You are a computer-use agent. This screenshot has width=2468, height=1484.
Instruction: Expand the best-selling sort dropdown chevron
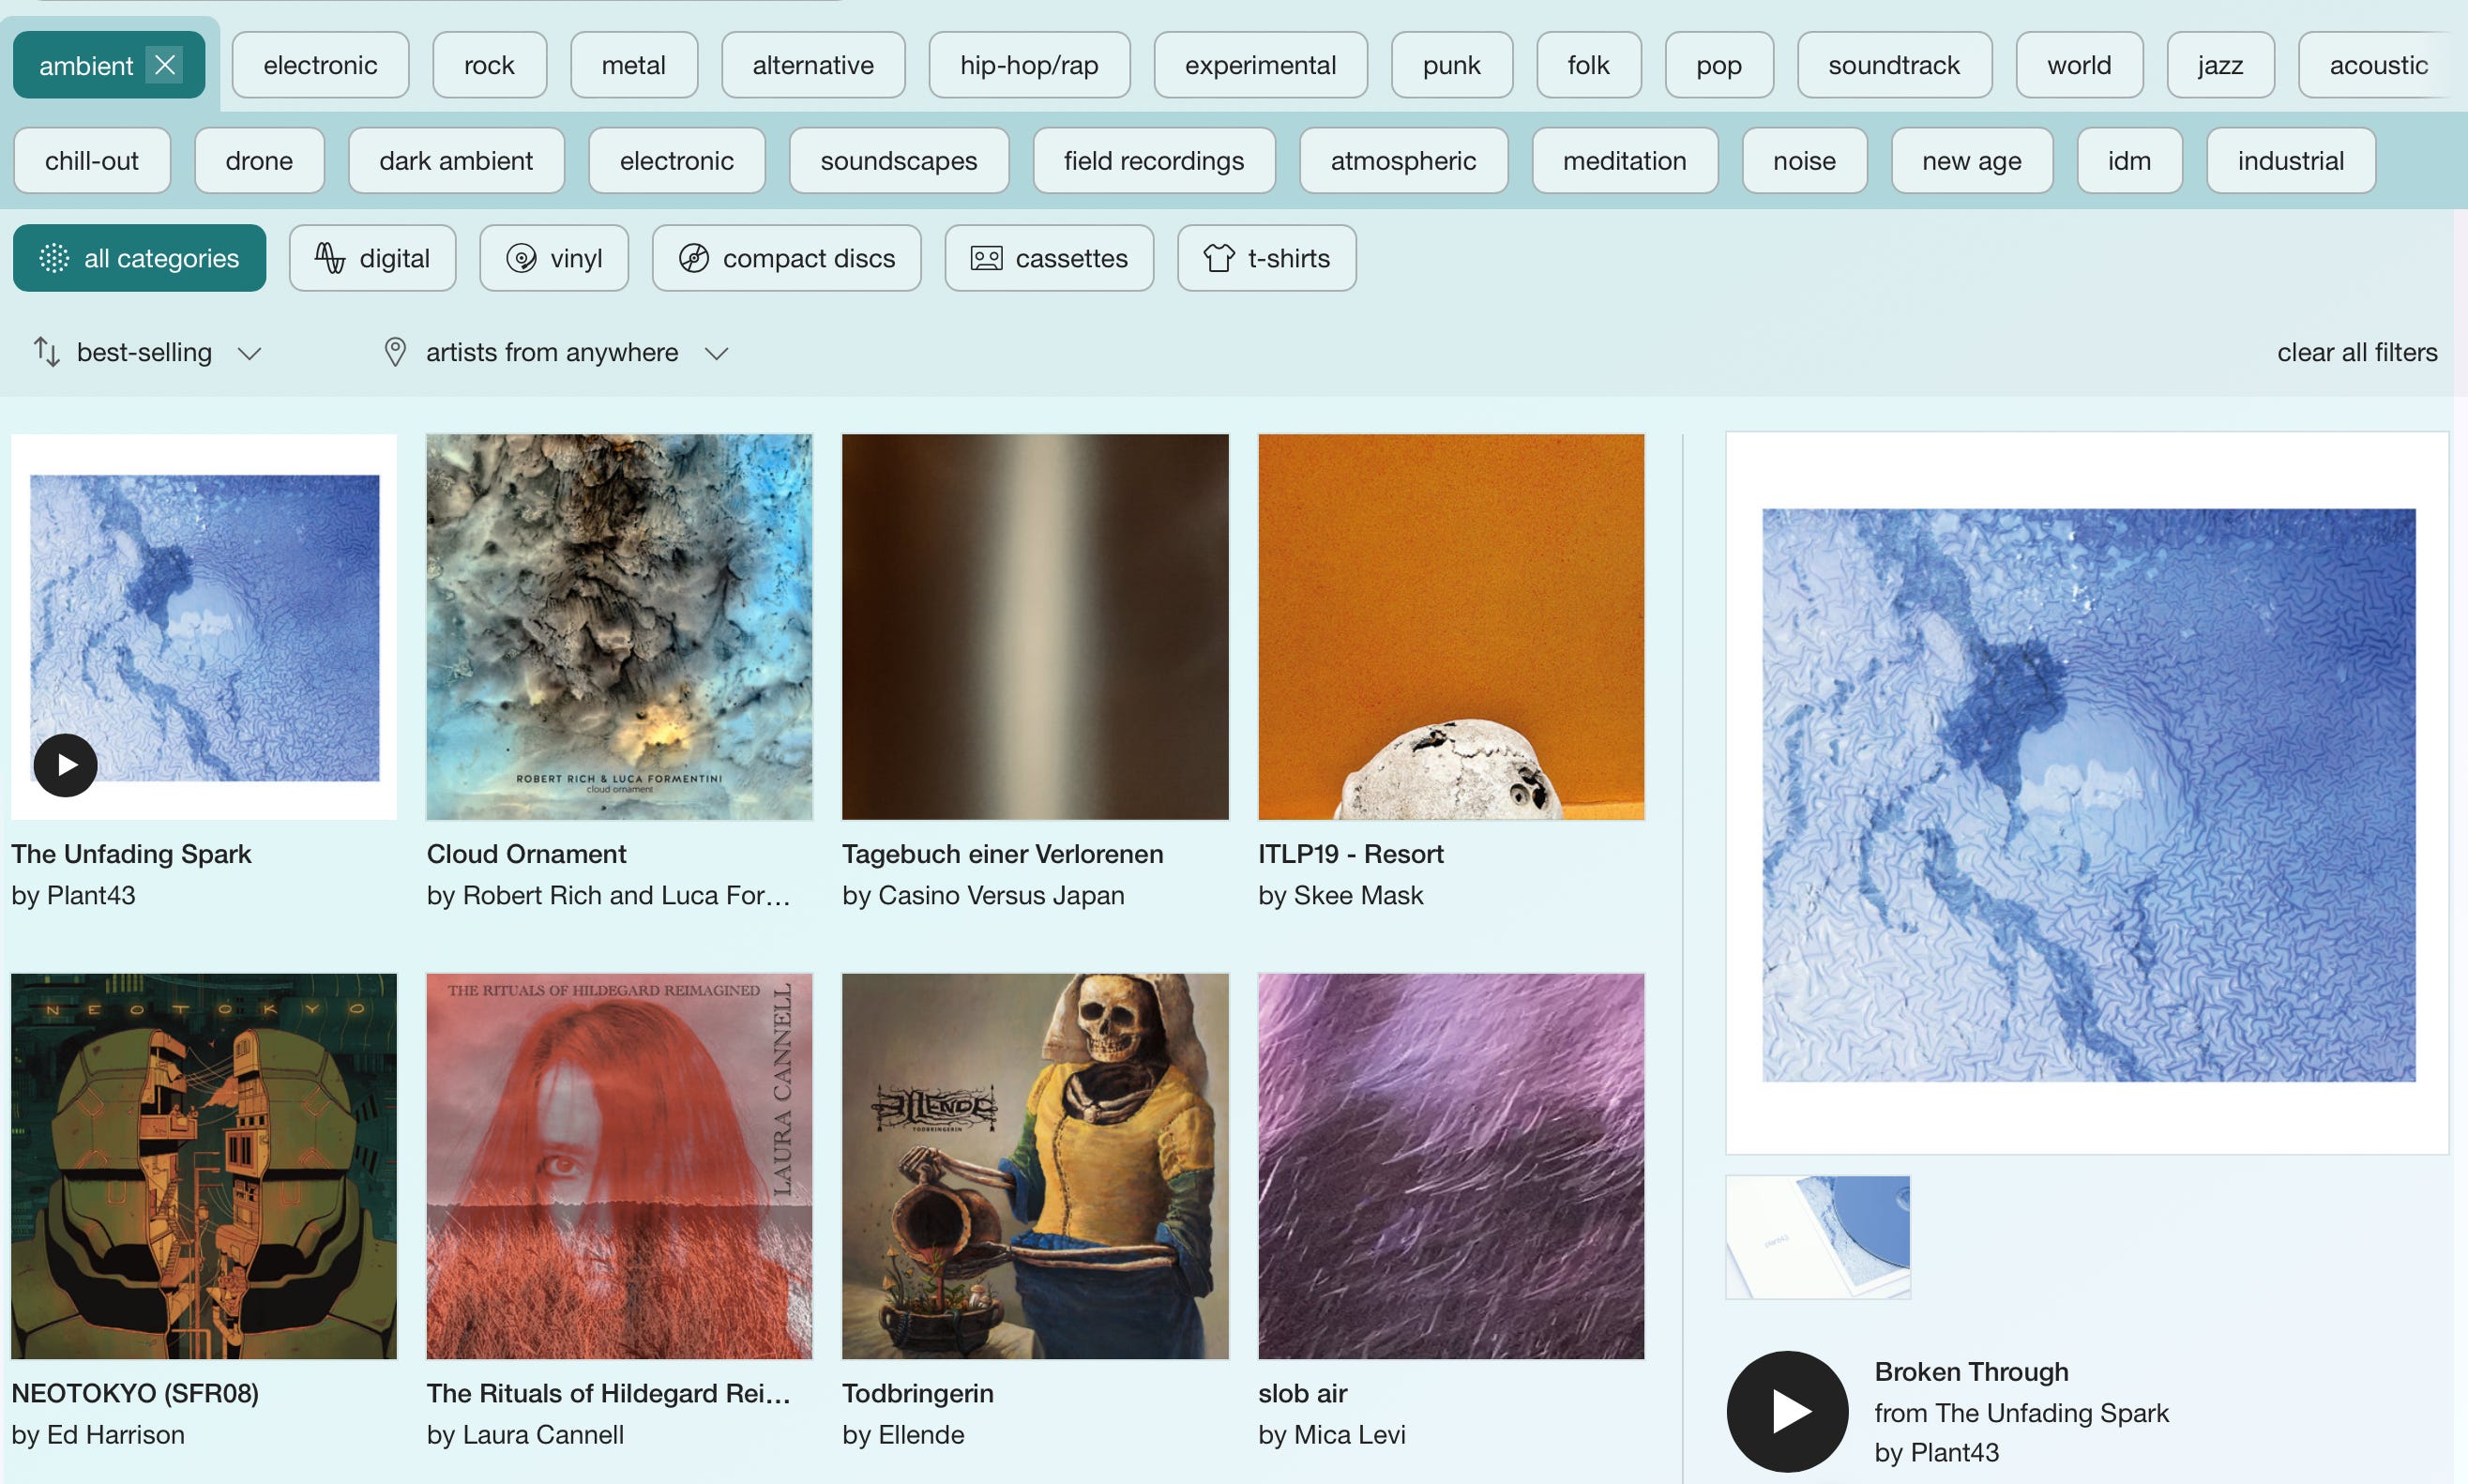[250, 353]
